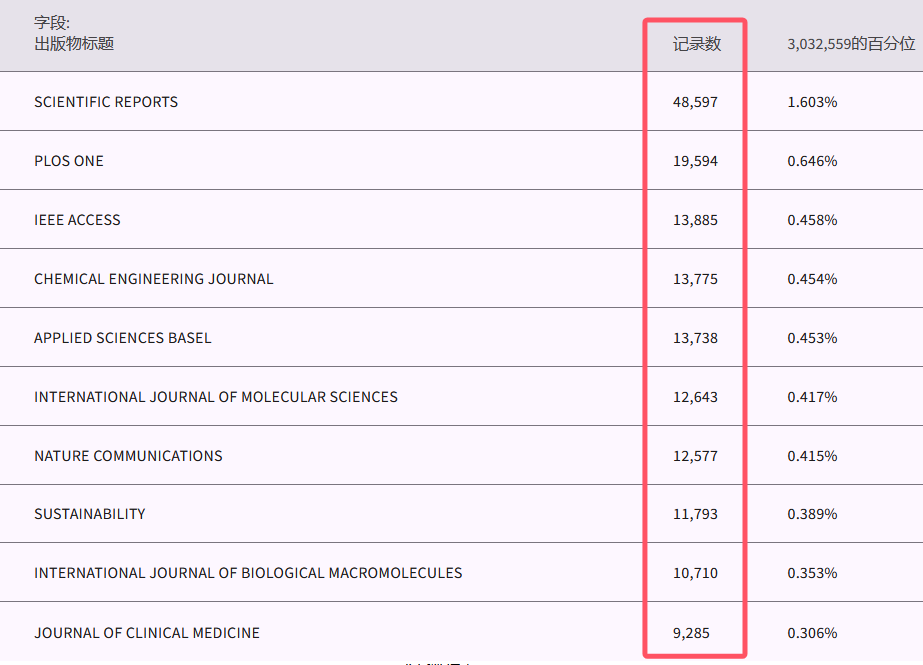This screenshot has width=923, height=665.
Task: Click CHEMICAL ENGINEERING JOURNAL title
Action: coord(153,279)
